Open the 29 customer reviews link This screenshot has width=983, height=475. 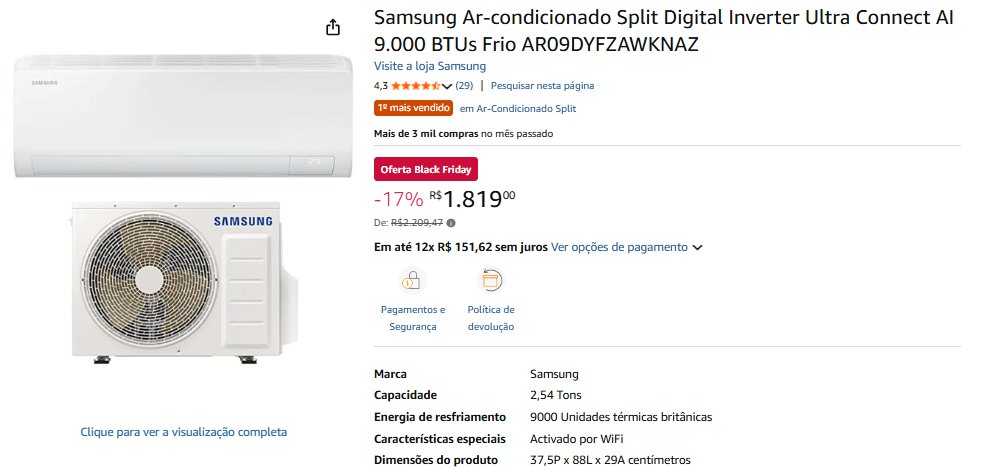[x=464, y=86]
